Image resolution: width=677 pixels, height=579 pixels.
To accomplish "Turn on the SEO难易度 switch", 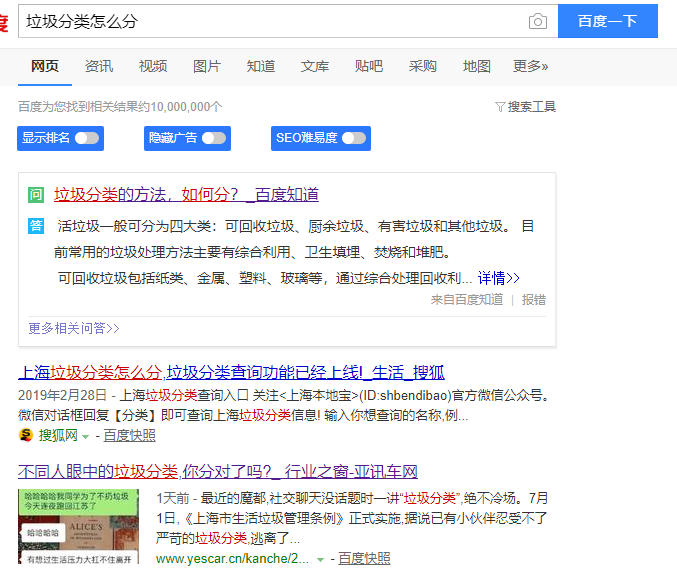I will (354, 138).
